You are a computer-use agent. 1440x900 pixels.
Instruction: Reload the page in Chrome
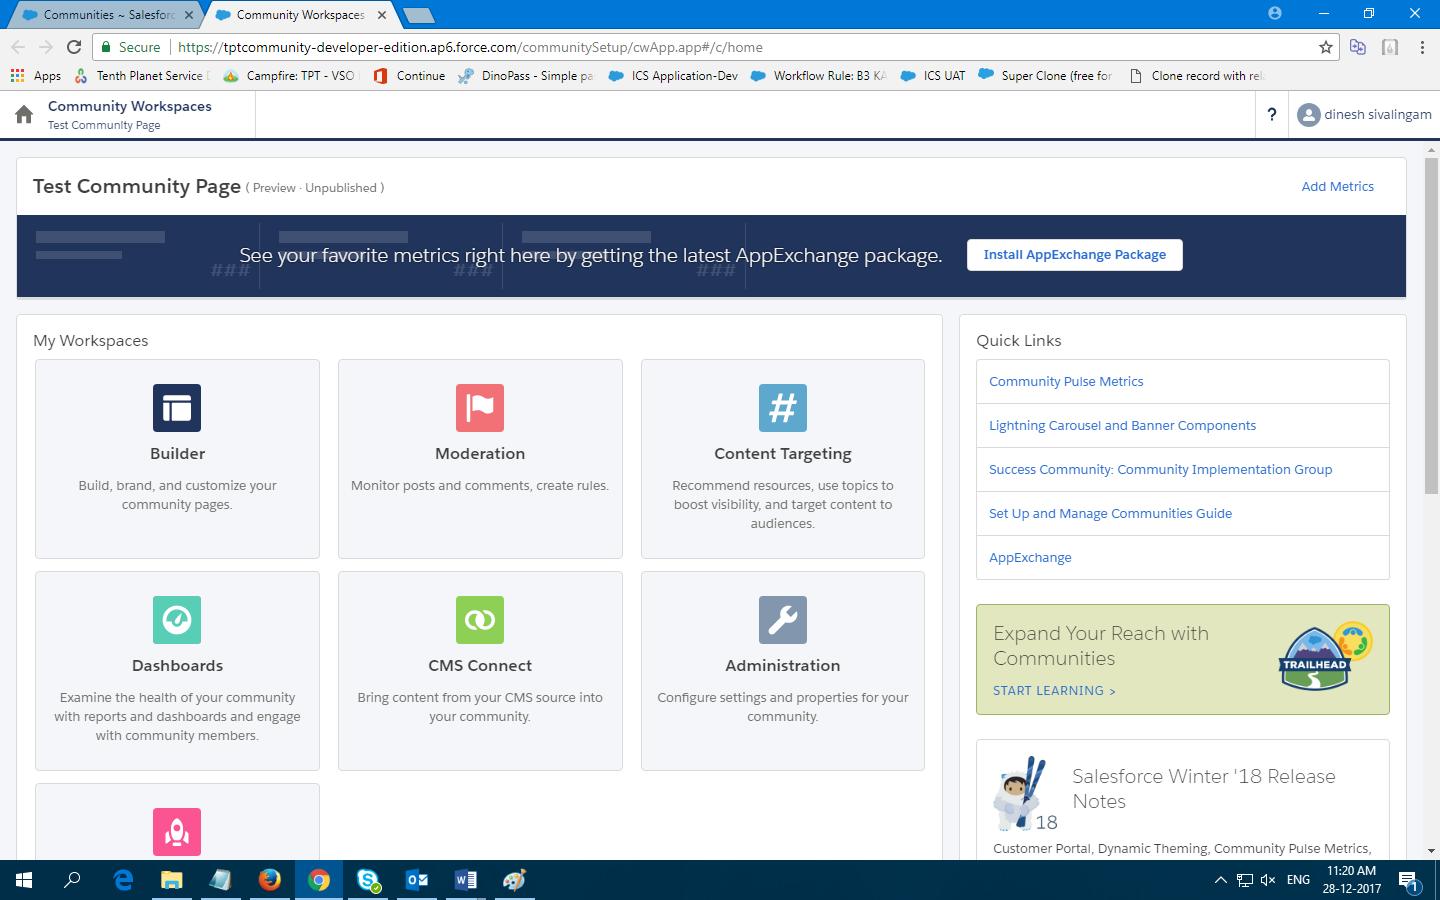(74, 47)
